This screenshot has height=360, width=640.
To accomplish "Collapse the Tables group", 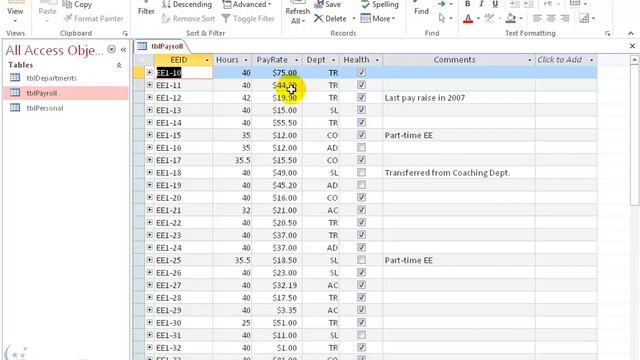I will (x=119, y=65).
